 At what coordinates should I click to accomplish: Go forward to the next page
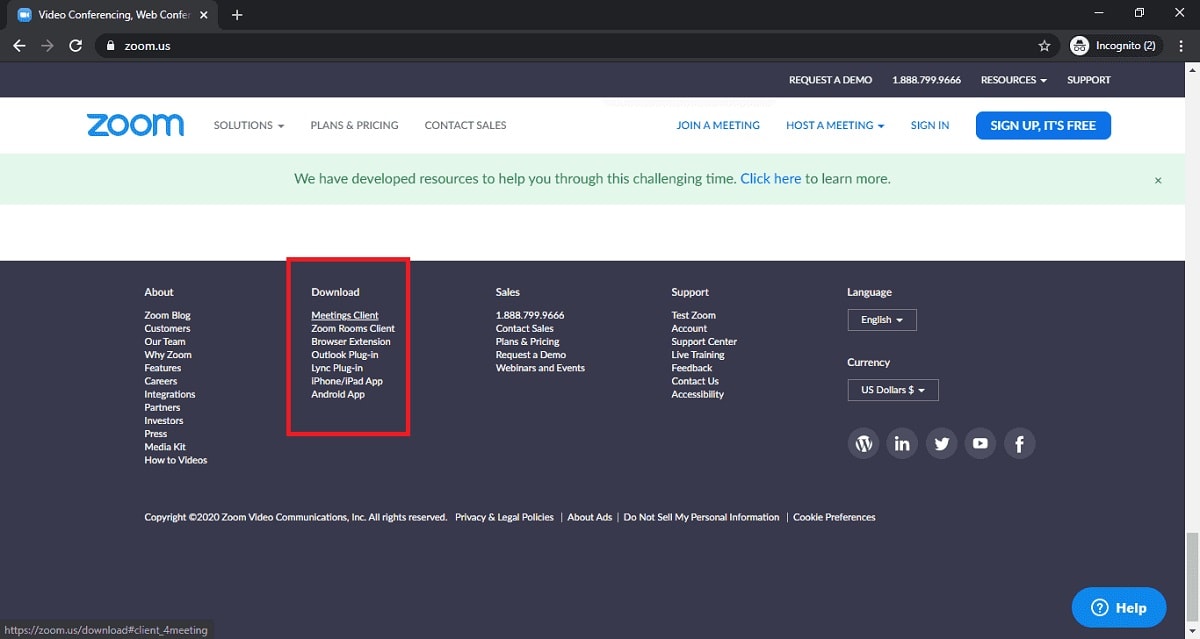[x=47, y=46]
